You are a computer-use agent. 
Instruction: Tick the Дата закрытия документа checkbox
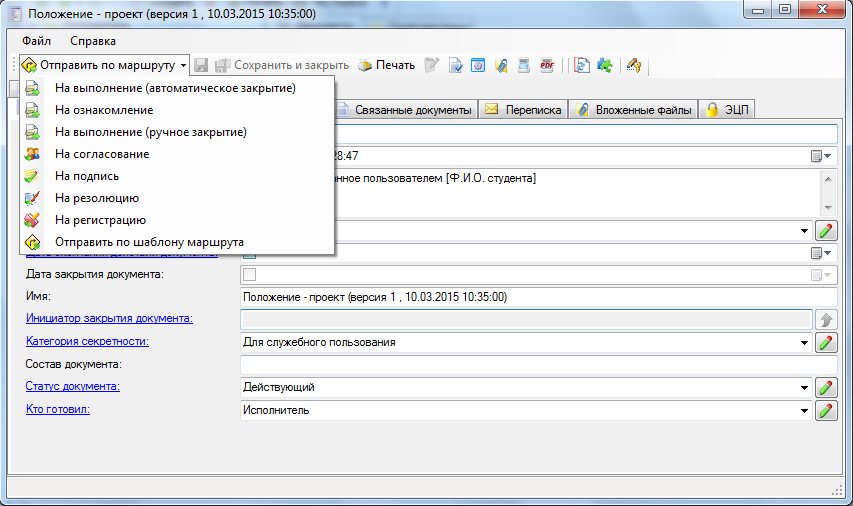pos(250,275)
